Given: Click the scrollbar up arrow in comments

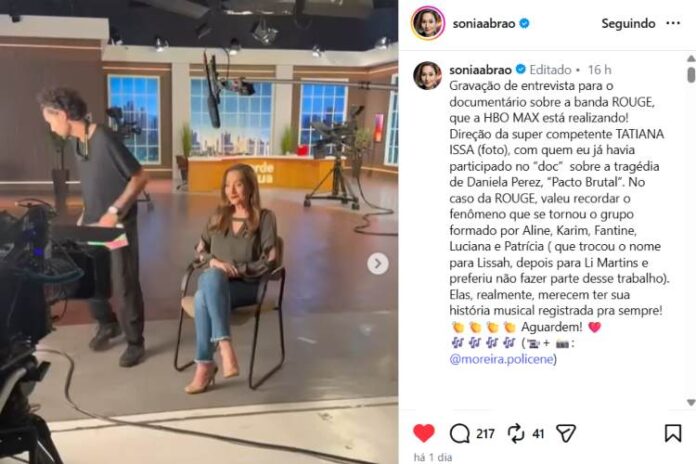Looking at the screenshot, I should point(691,58).
